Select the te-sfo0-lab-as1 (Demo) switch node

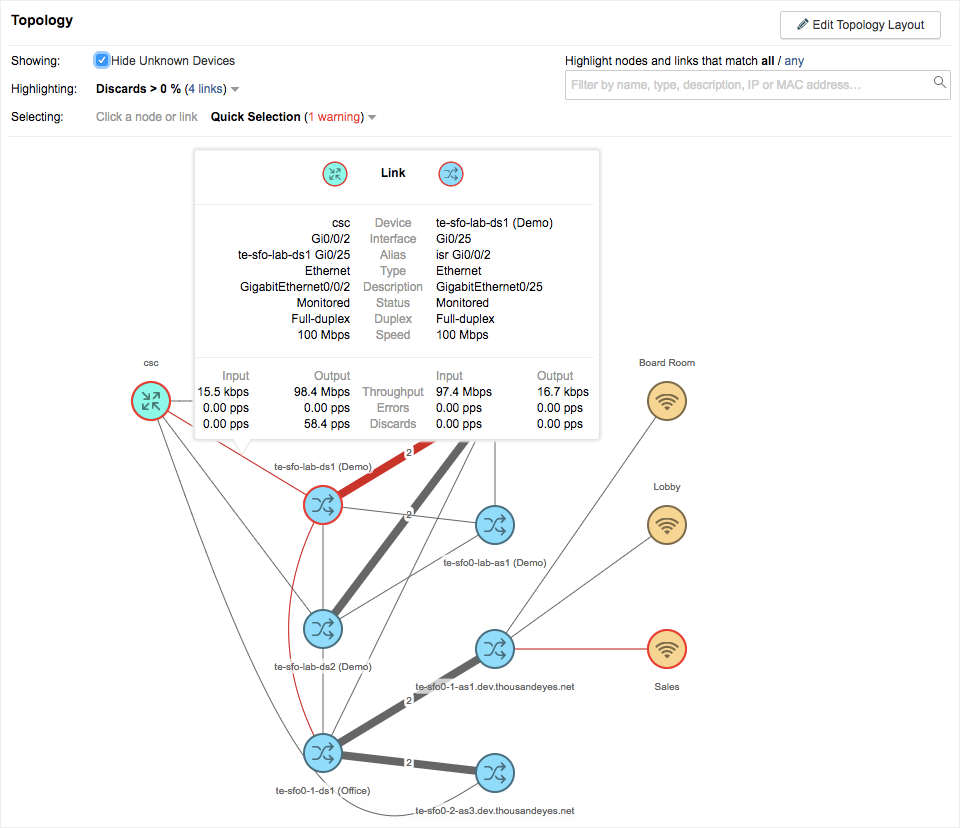[x=494, y=524]
